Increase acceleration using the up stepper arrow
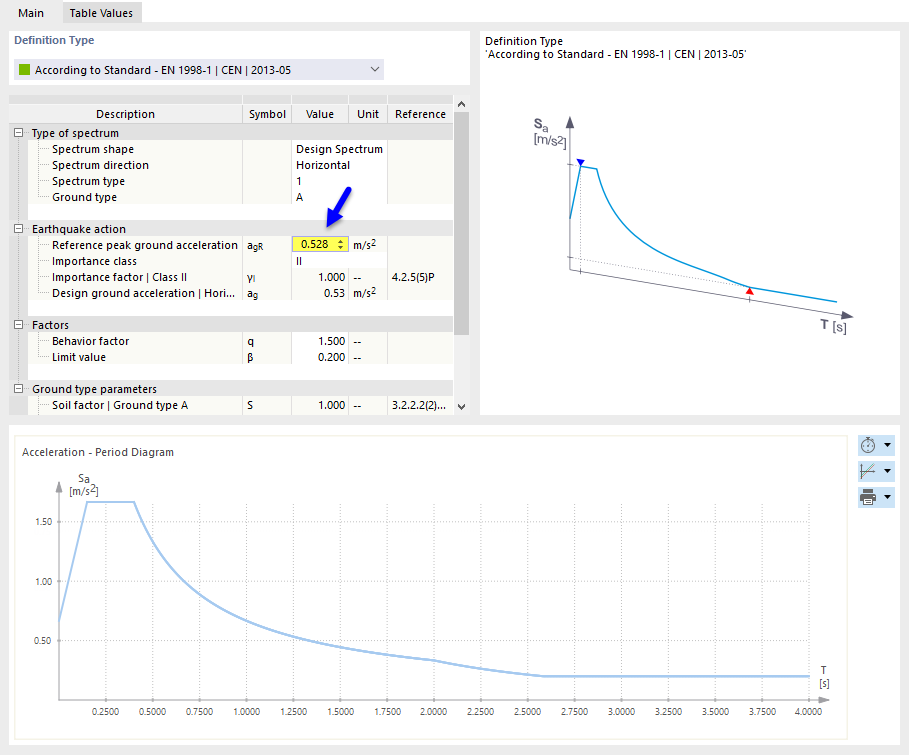Viewport: 909px width, 755px height. coord(340,240)
